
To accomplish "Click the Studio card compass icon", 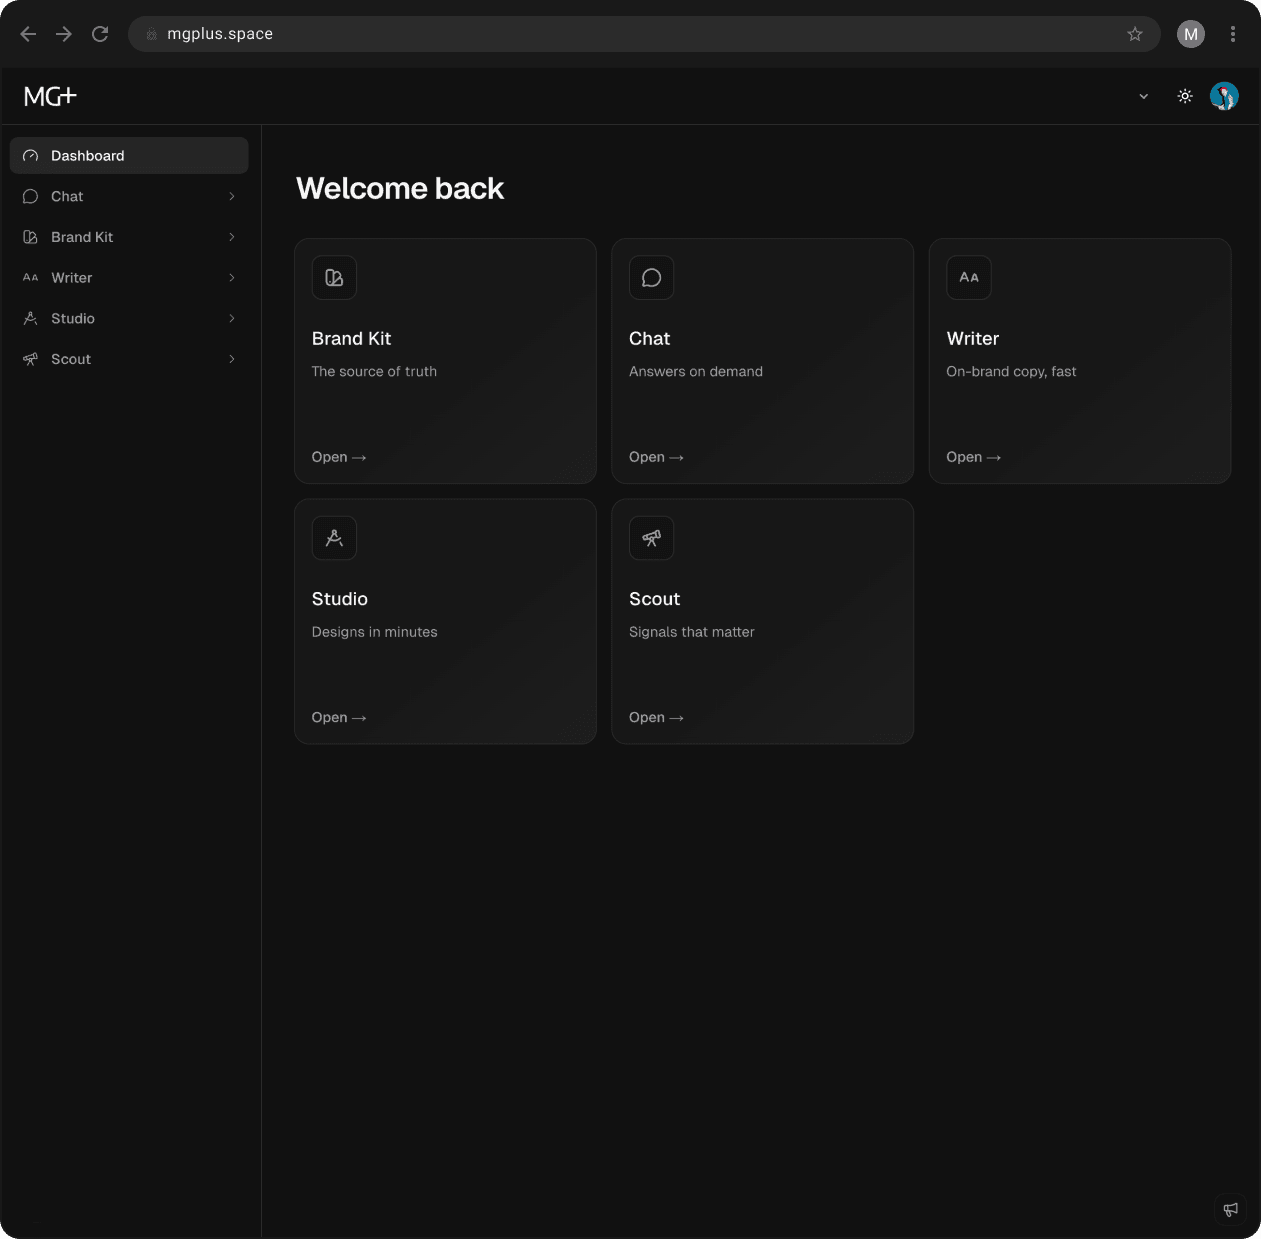I will click(334, 538).
